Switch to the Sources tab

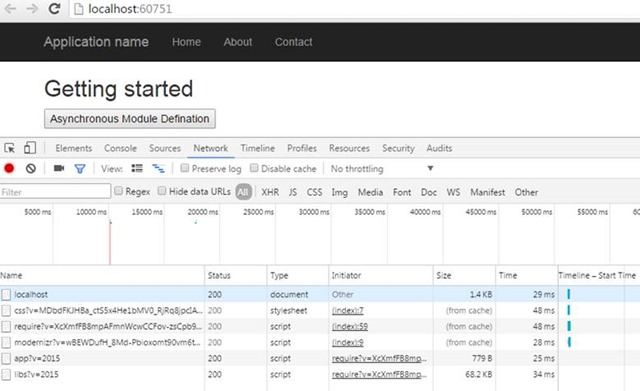coord(165,148)
